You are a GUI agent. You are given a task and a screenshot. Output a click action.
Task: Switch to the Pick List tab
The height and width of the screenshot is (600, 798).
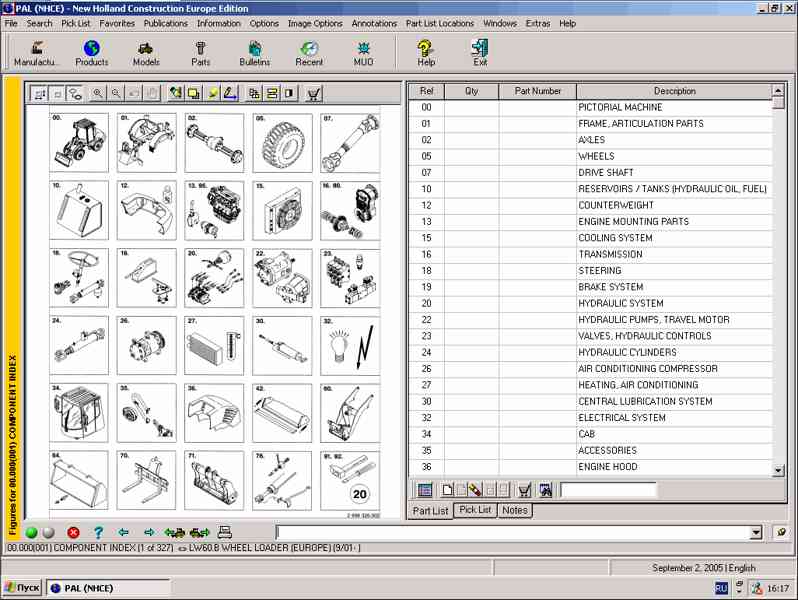[475, 509]
